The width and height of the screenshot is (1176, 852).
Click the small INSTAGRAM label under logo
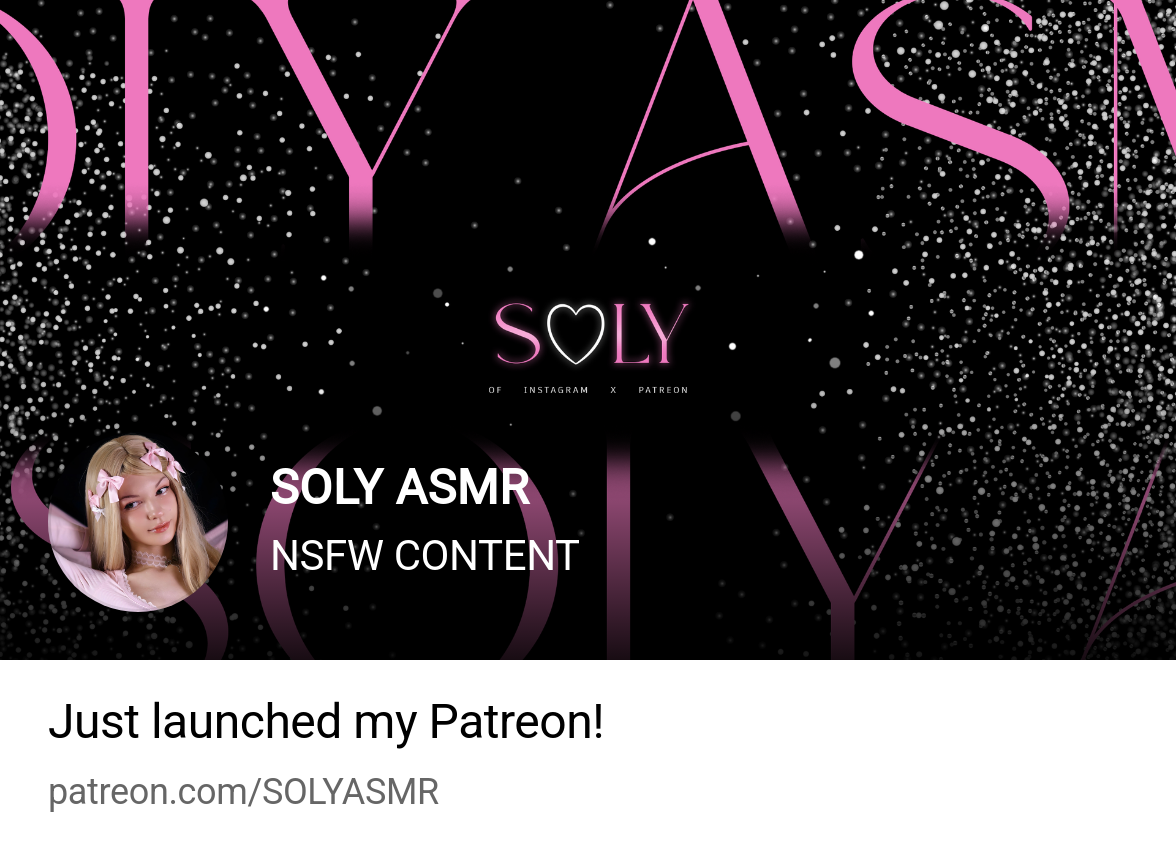(556, 390)
